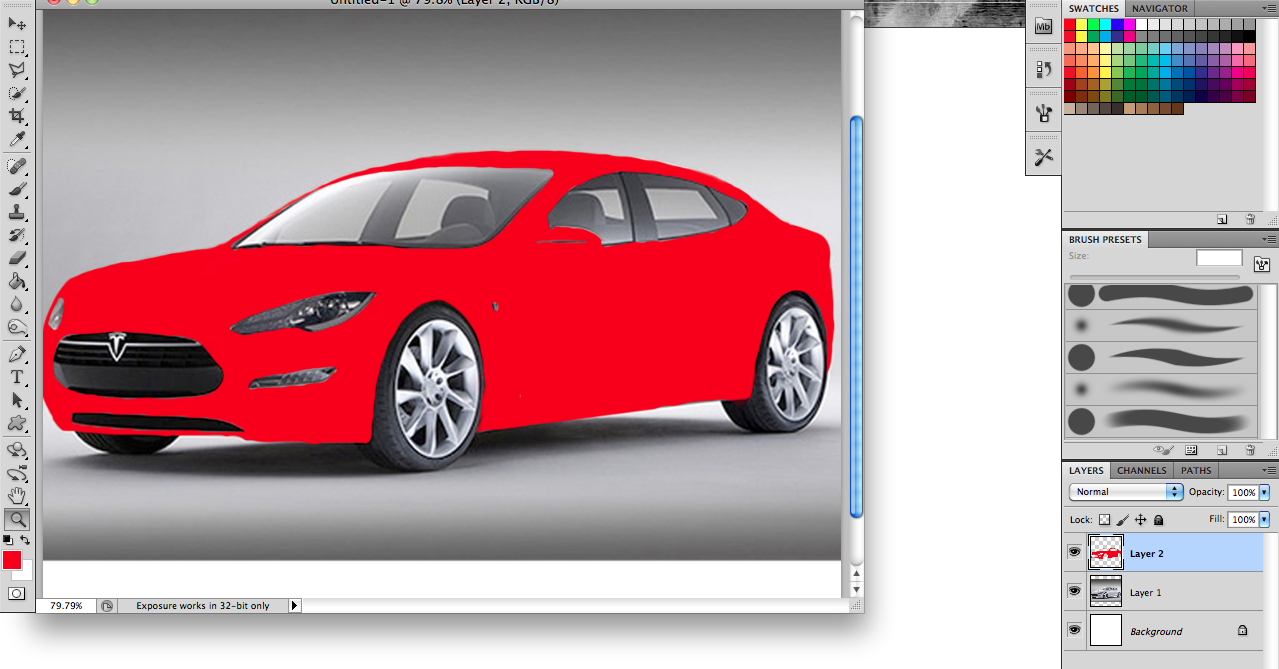
Task: Open the Brush presets dock icon
Action: pos(1044,113)
